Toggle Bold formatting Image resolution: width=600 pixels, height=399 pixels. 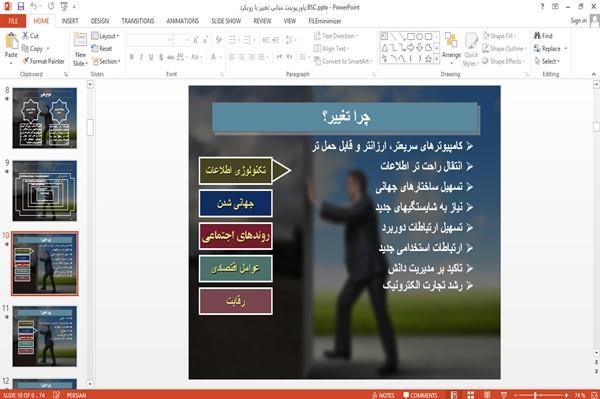pyautogui.click(x=132, y=57)
